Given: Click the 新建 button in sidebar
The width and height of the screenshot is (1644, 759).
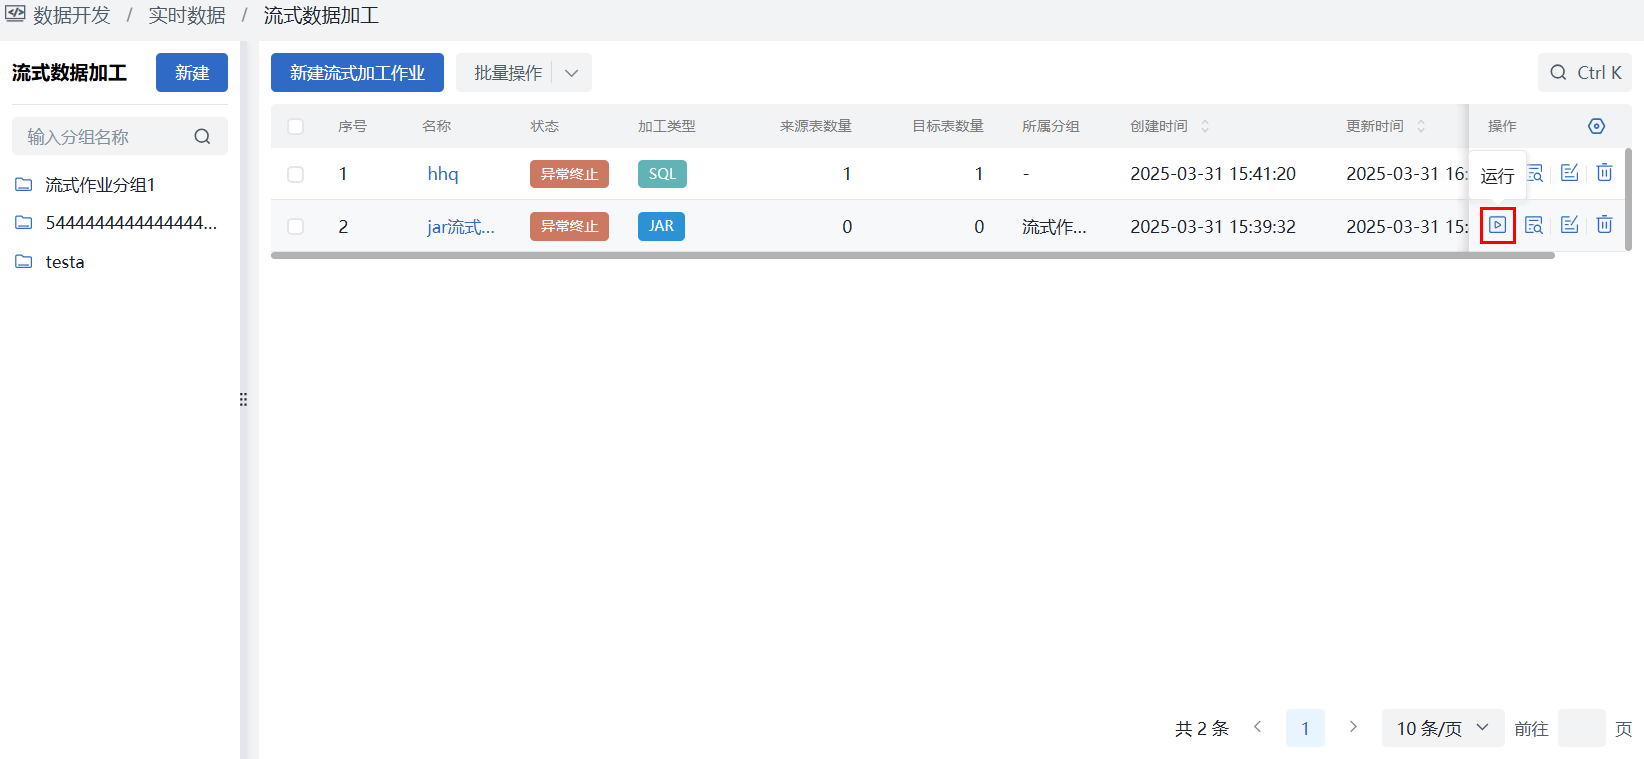Looking at the screenshot, I should tap(192, 73).
